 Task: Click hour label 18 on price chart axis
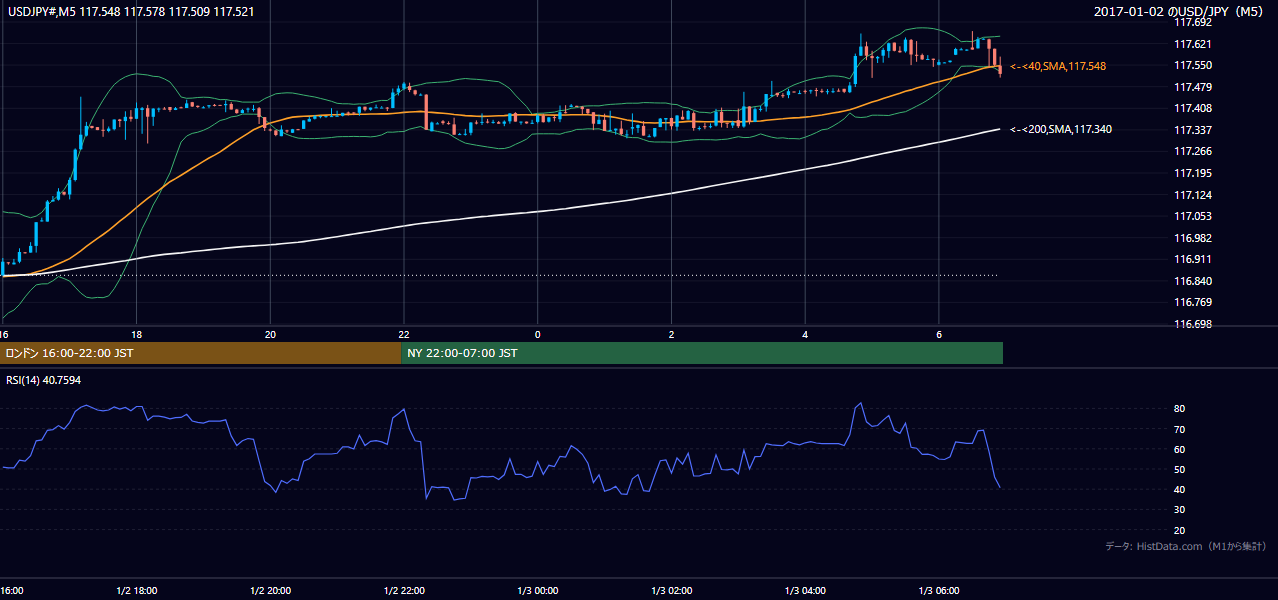(137, 333)
